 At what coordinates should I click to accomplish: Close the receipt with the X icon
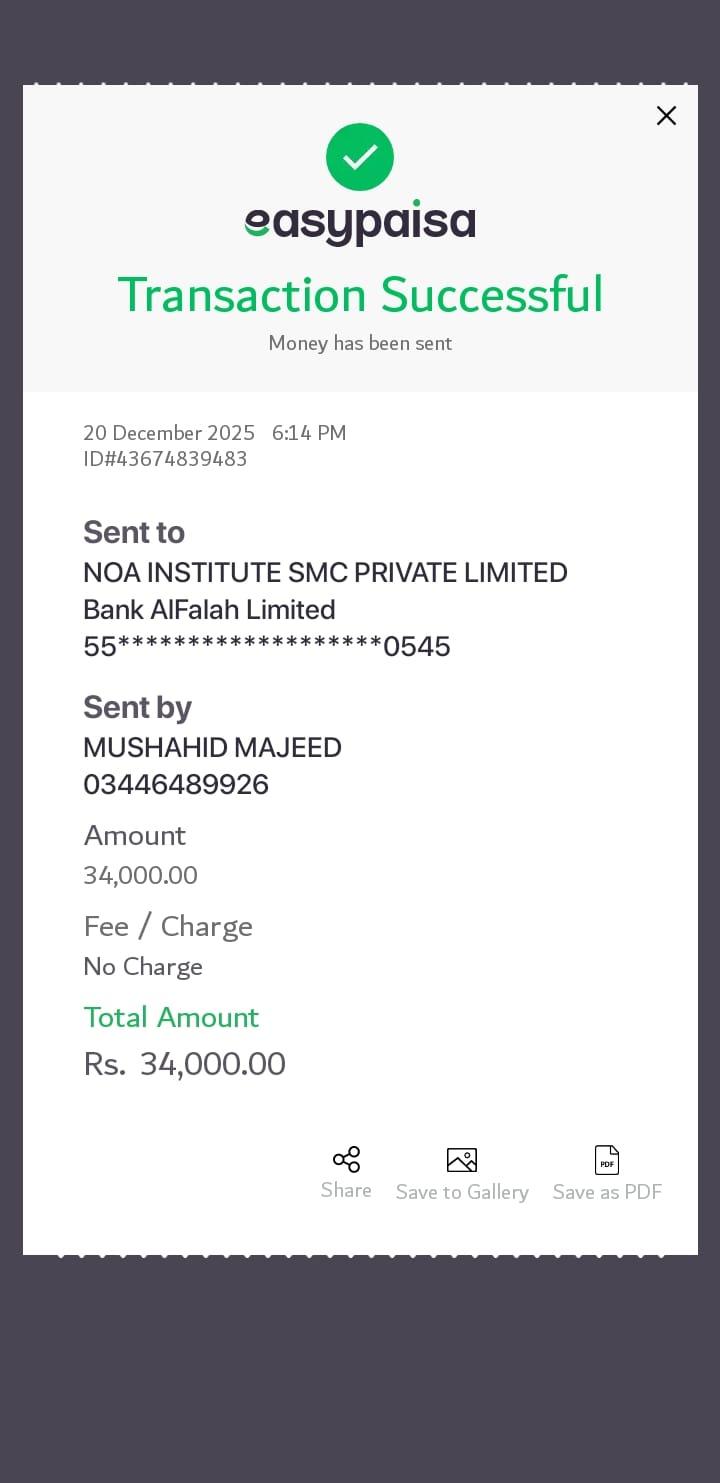(666, 116)
